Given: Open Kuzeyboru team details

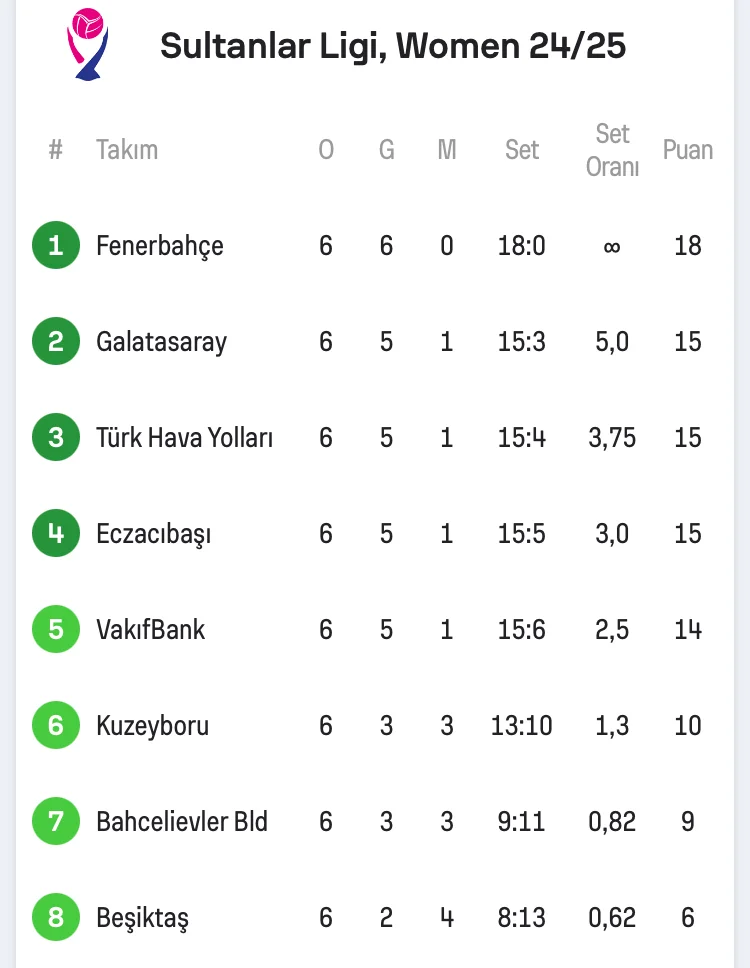Looking at the screenshot, I should coord(153,726).
